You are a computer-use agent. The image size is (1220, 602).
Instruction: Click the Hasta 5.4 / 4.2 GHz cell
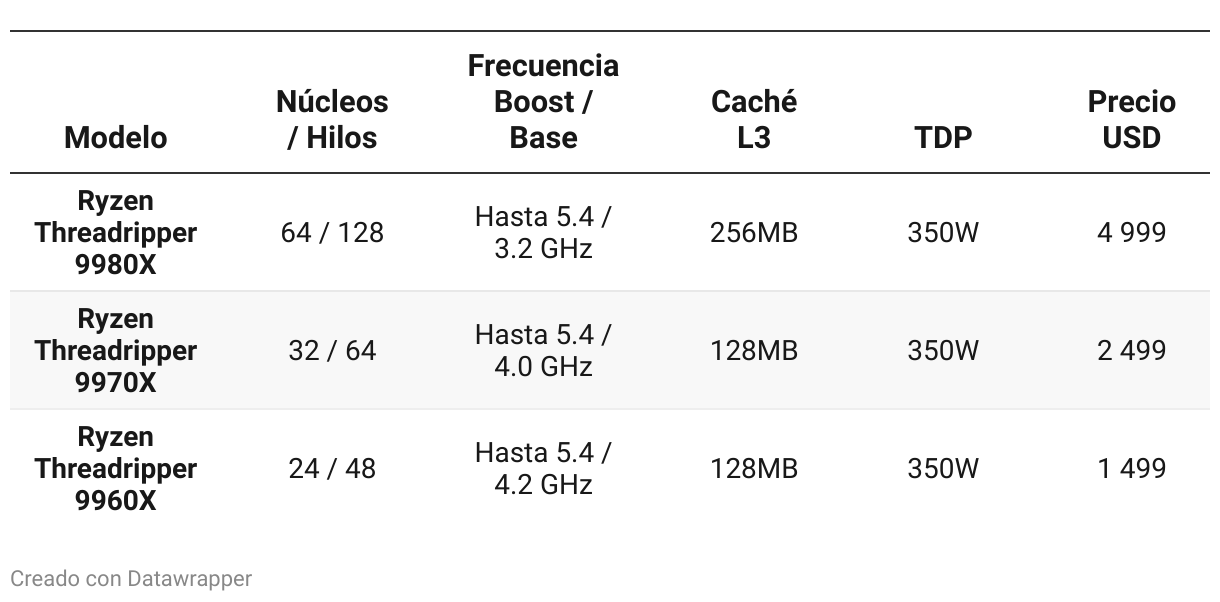click(543, 468)
